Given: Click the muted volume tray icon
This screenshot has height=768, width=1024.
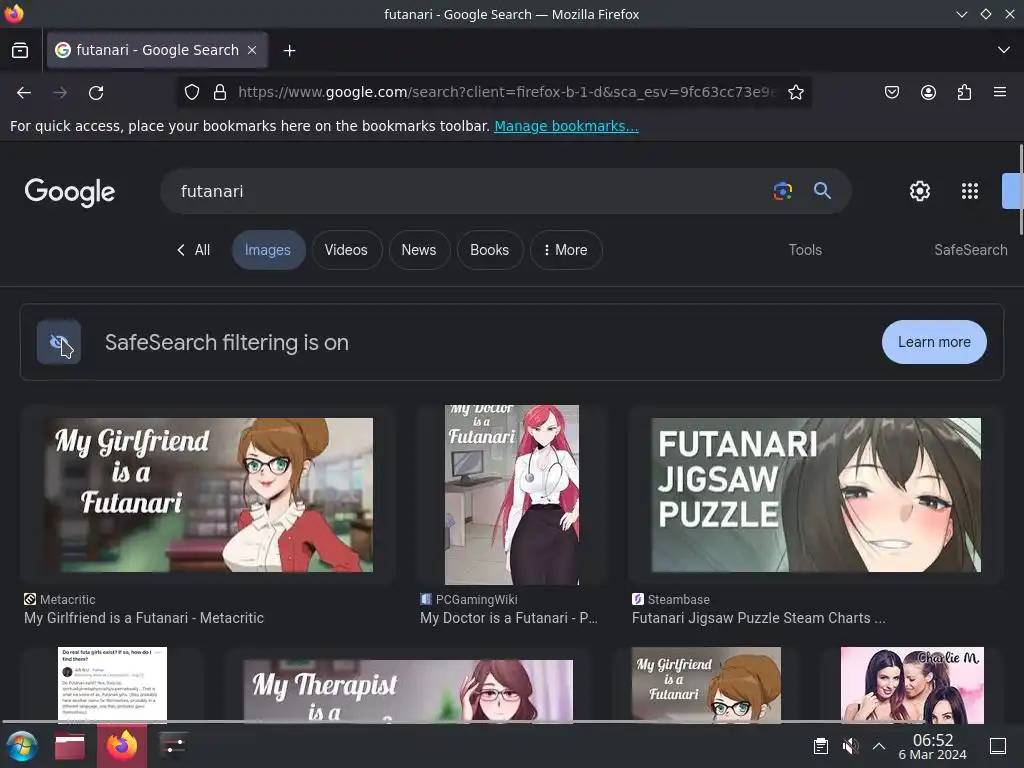Looking at the screenshot, I should coord(850,746).
